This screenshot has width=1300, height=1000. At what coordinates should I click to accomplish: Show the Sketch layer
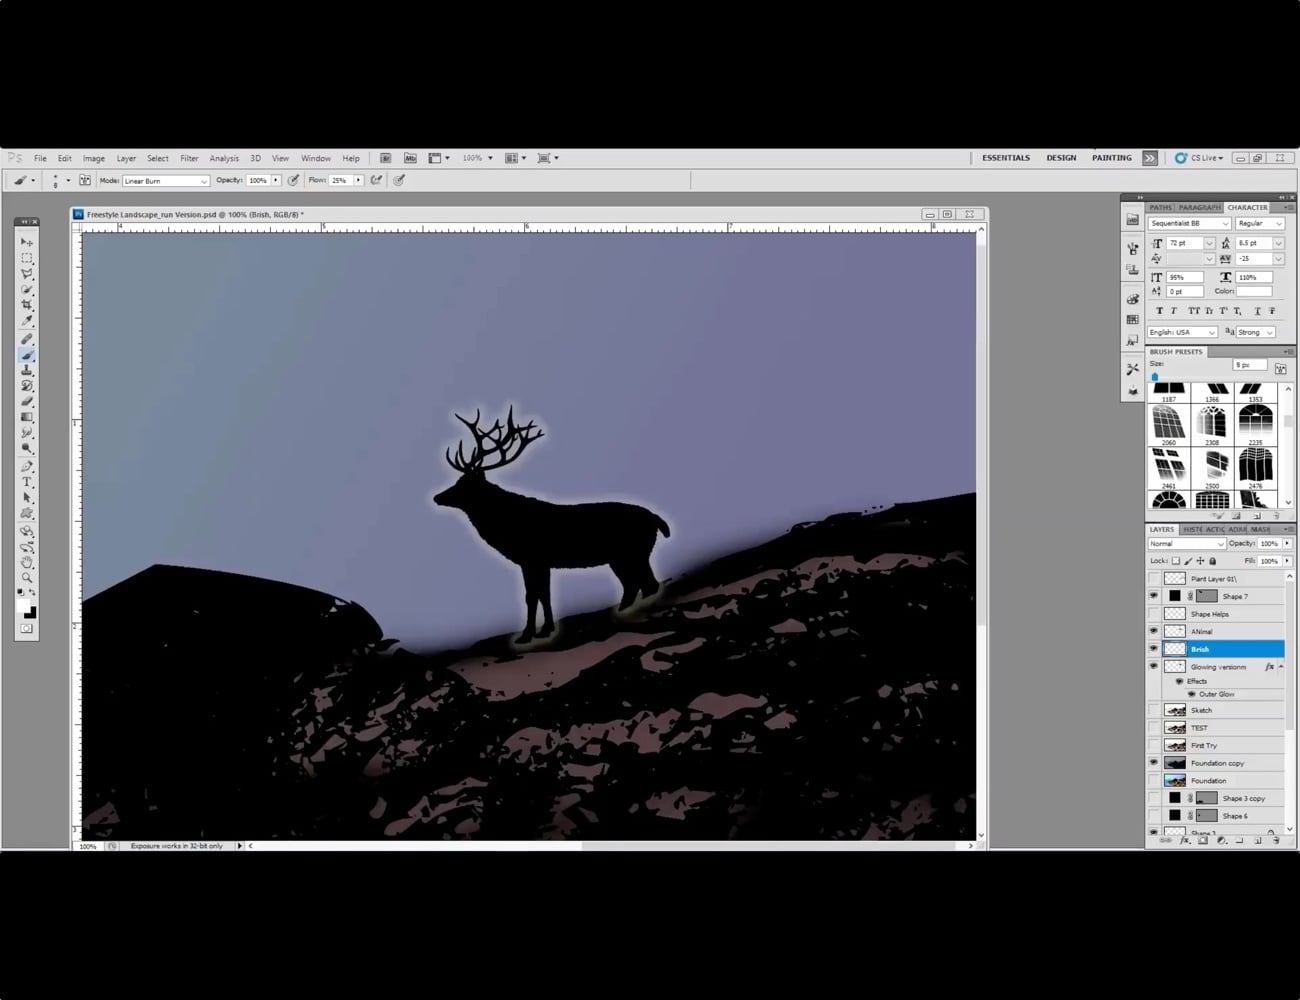(1154, 711)
